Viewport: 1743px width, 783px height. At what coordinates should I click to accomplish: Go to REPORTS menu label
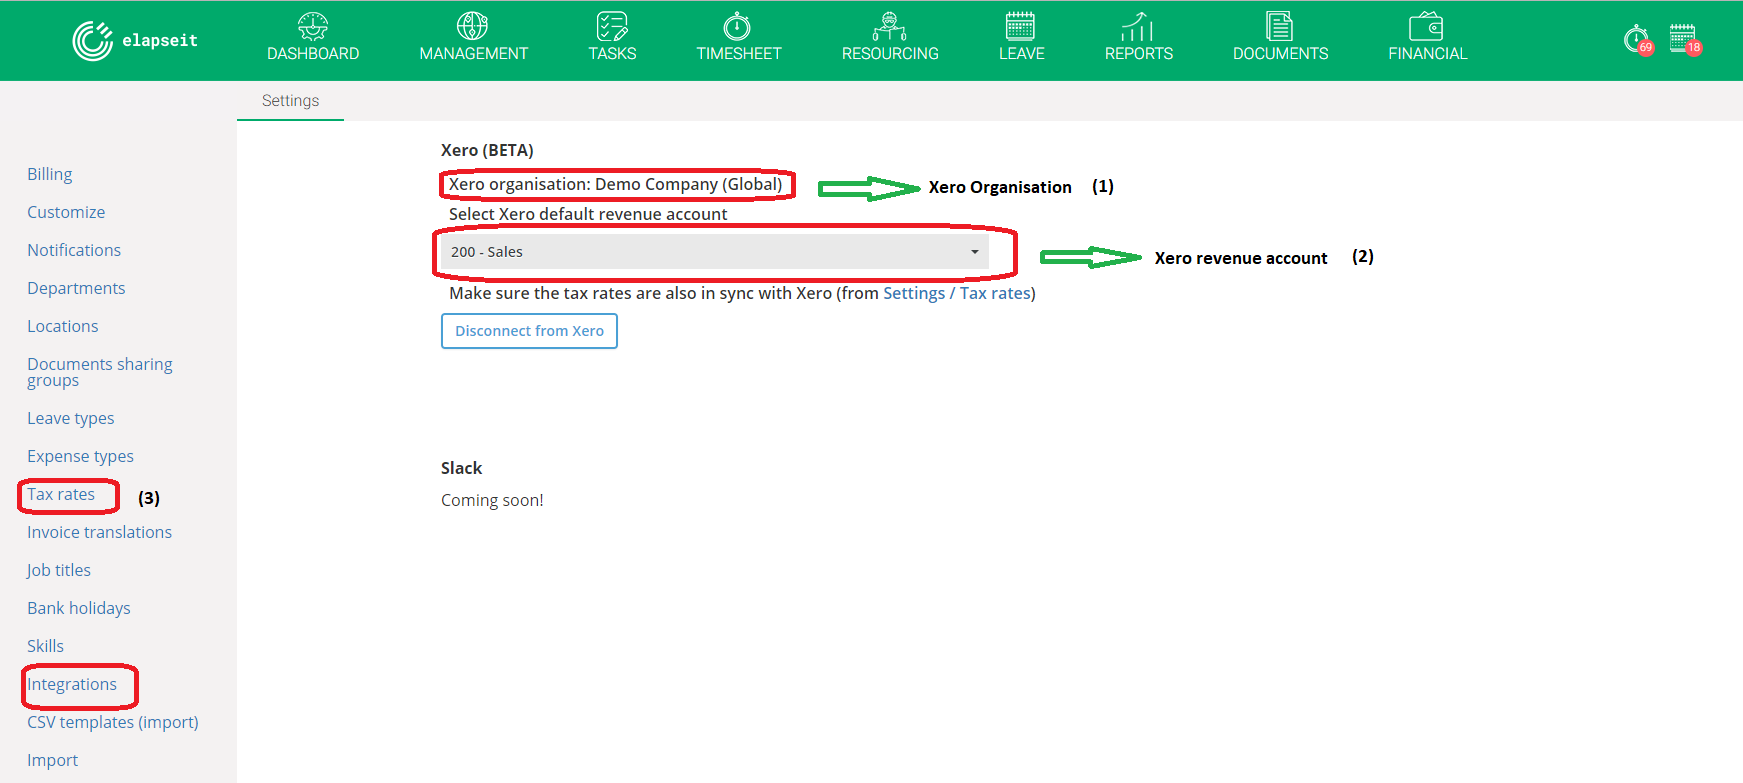(x=1139, y=54)
